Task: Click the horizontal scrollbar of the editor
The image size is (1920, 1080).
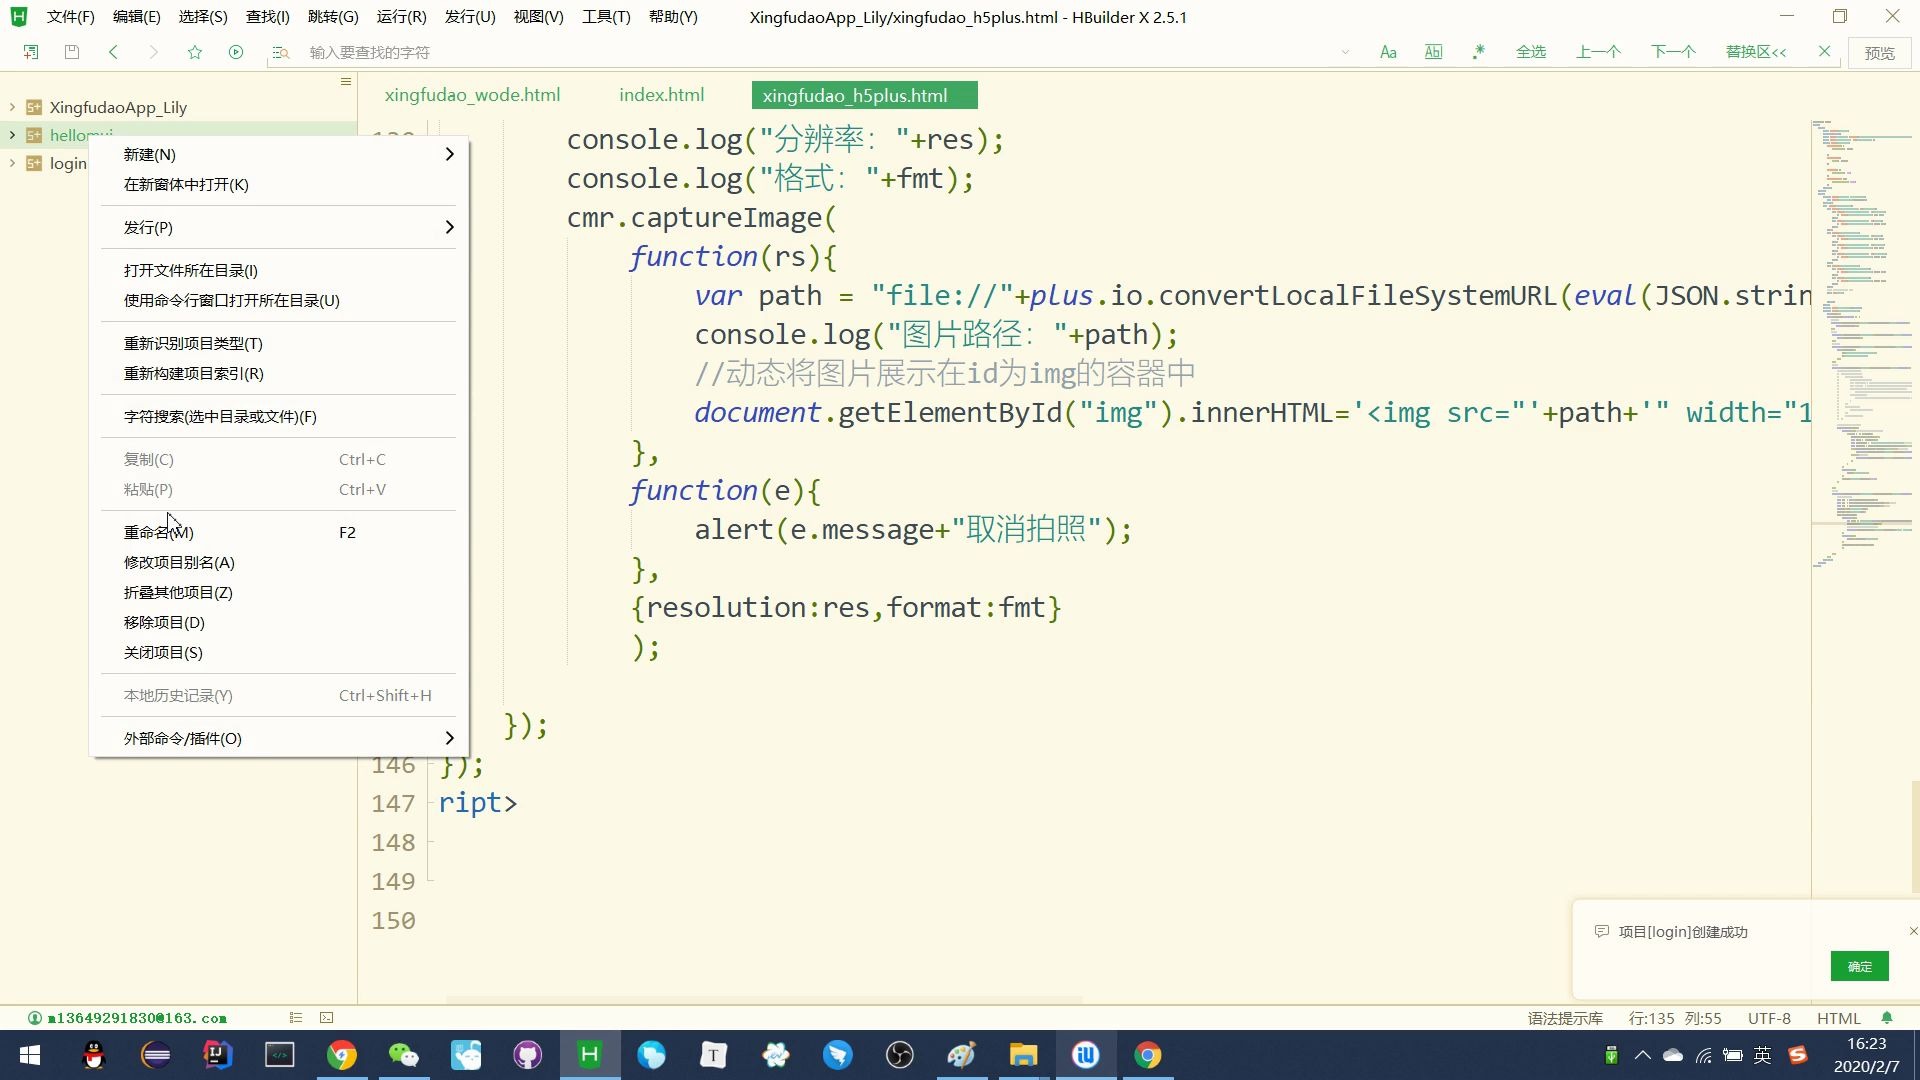Action: coord(765,999)
